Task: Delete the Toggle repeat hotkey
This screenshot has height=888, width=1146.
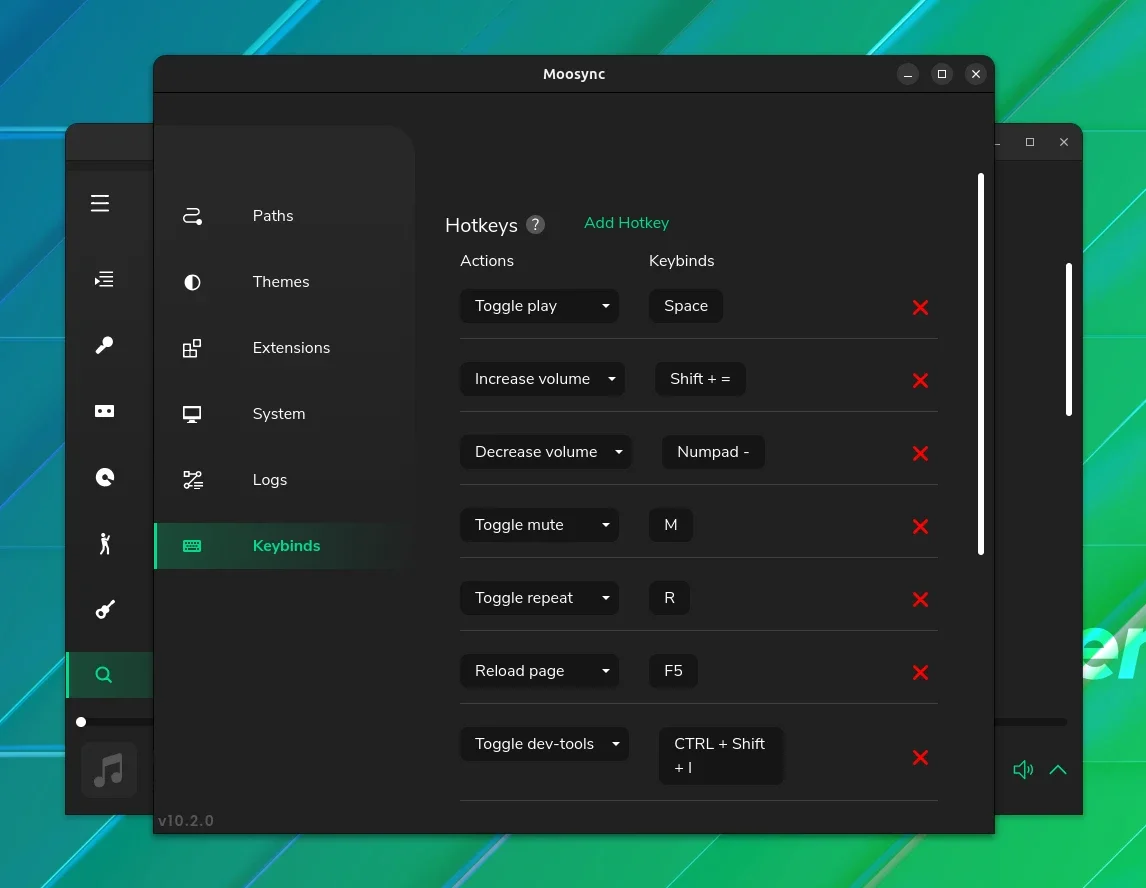Action: pos(920,600)
